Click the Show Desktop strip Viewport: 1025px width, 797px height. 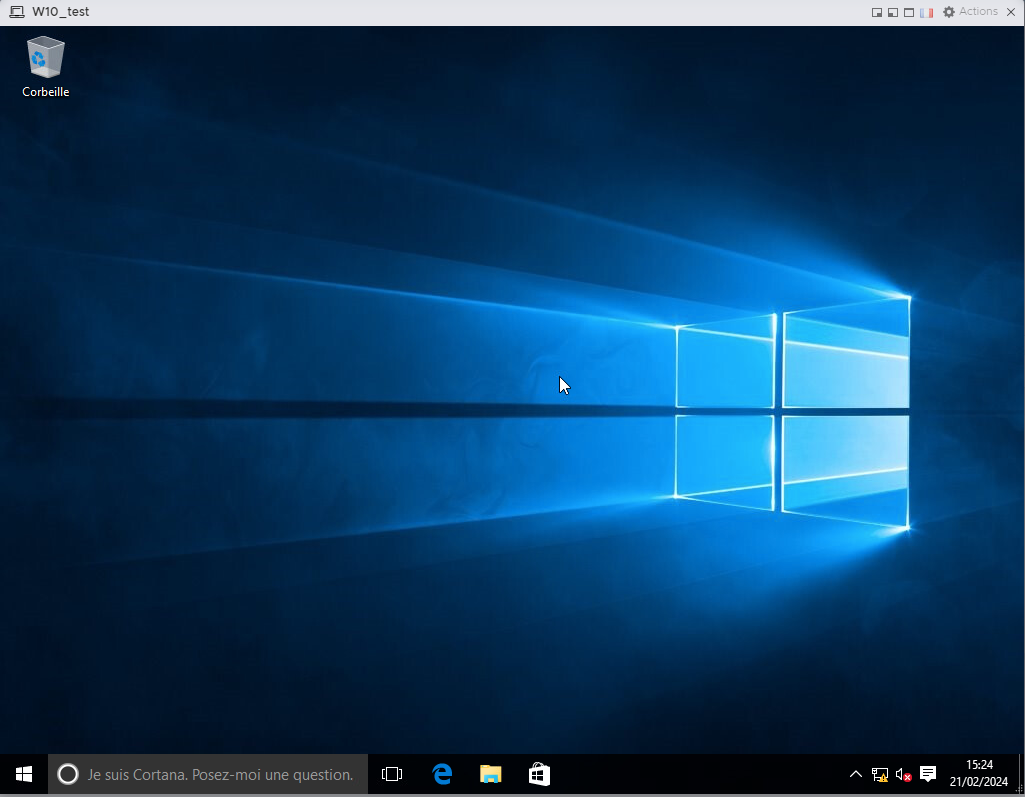(x=1021, y=774)
